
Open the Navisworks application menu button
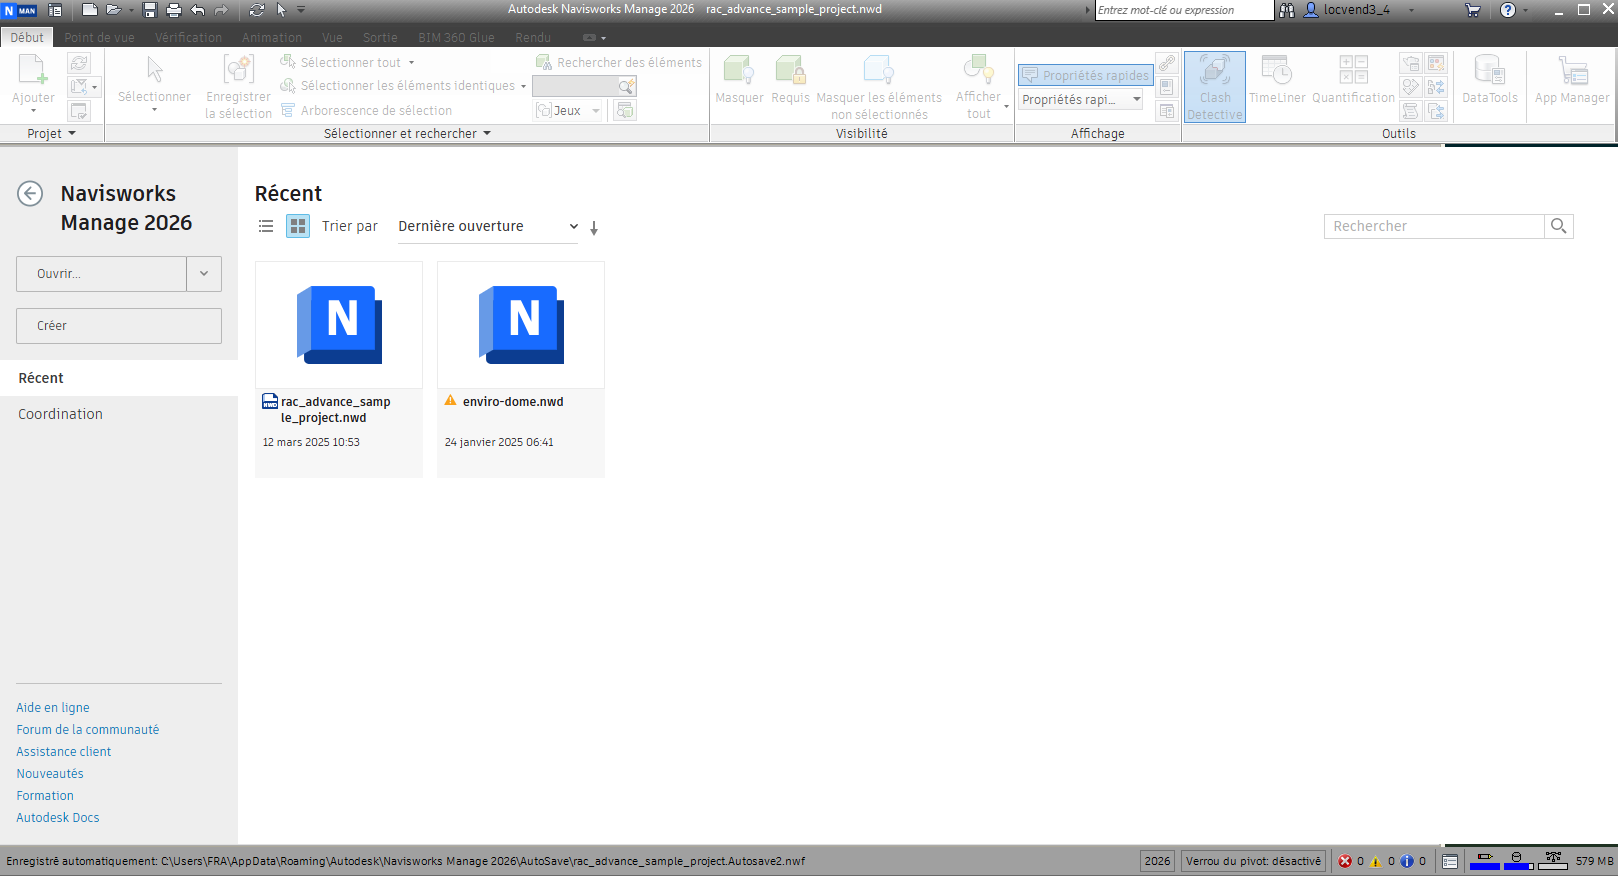(20, 10)
